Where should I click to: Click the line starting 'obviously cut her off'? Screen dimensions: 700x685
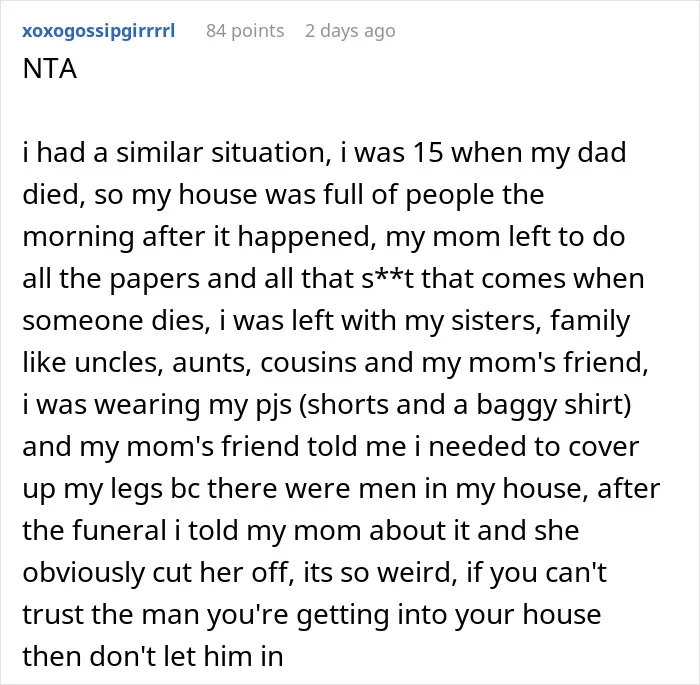pos(315,573)
